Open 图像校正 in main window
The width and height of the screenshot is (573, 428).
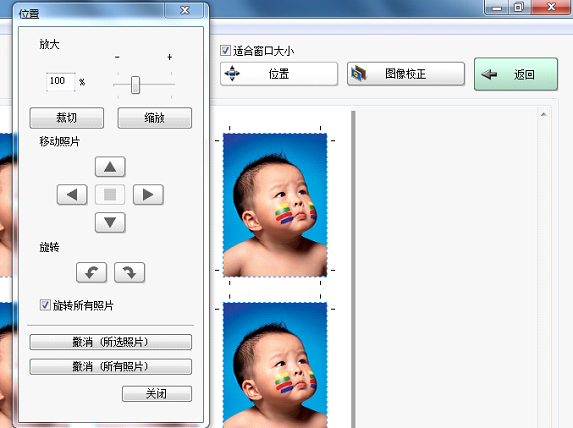tap(406, 74)
